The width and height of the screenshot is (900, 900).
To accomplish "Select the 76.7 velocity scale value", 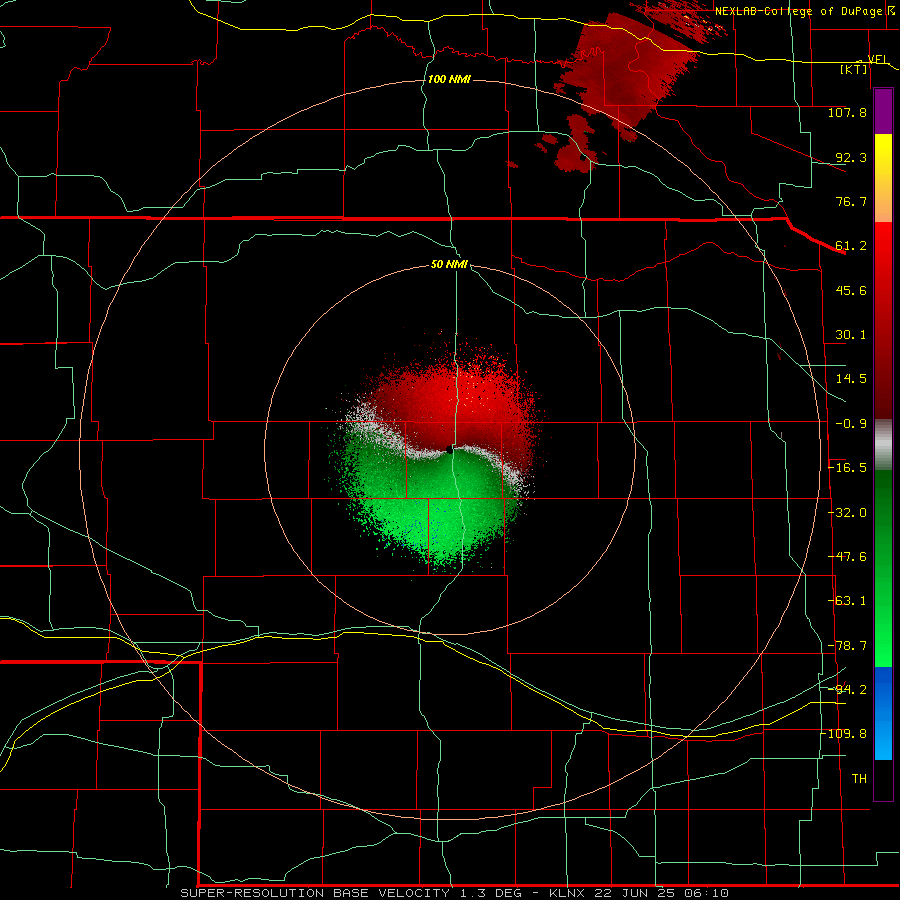I will (x=851, y=201).
